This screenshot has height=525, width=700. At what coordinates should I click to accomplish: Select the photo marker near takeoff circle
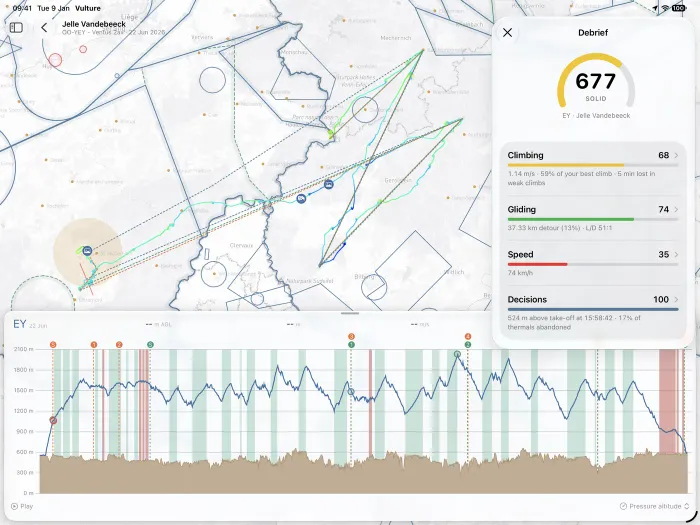(88, 251)
